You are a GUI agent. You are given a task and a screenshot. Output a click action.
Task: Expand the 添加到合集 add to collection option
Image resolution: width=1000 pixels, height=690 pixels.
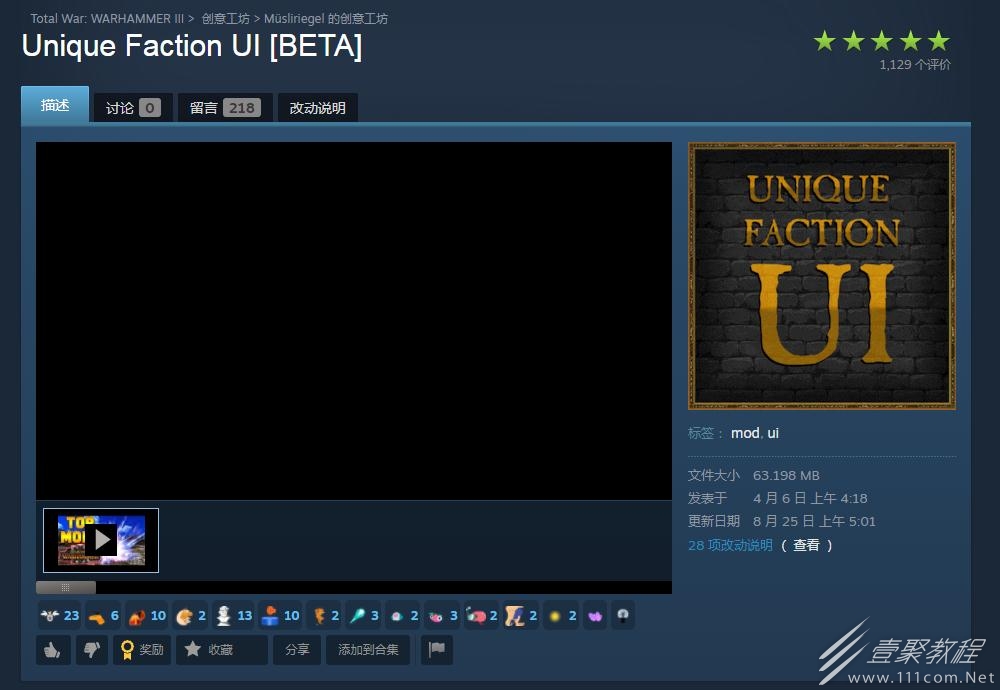coord(368,650)
